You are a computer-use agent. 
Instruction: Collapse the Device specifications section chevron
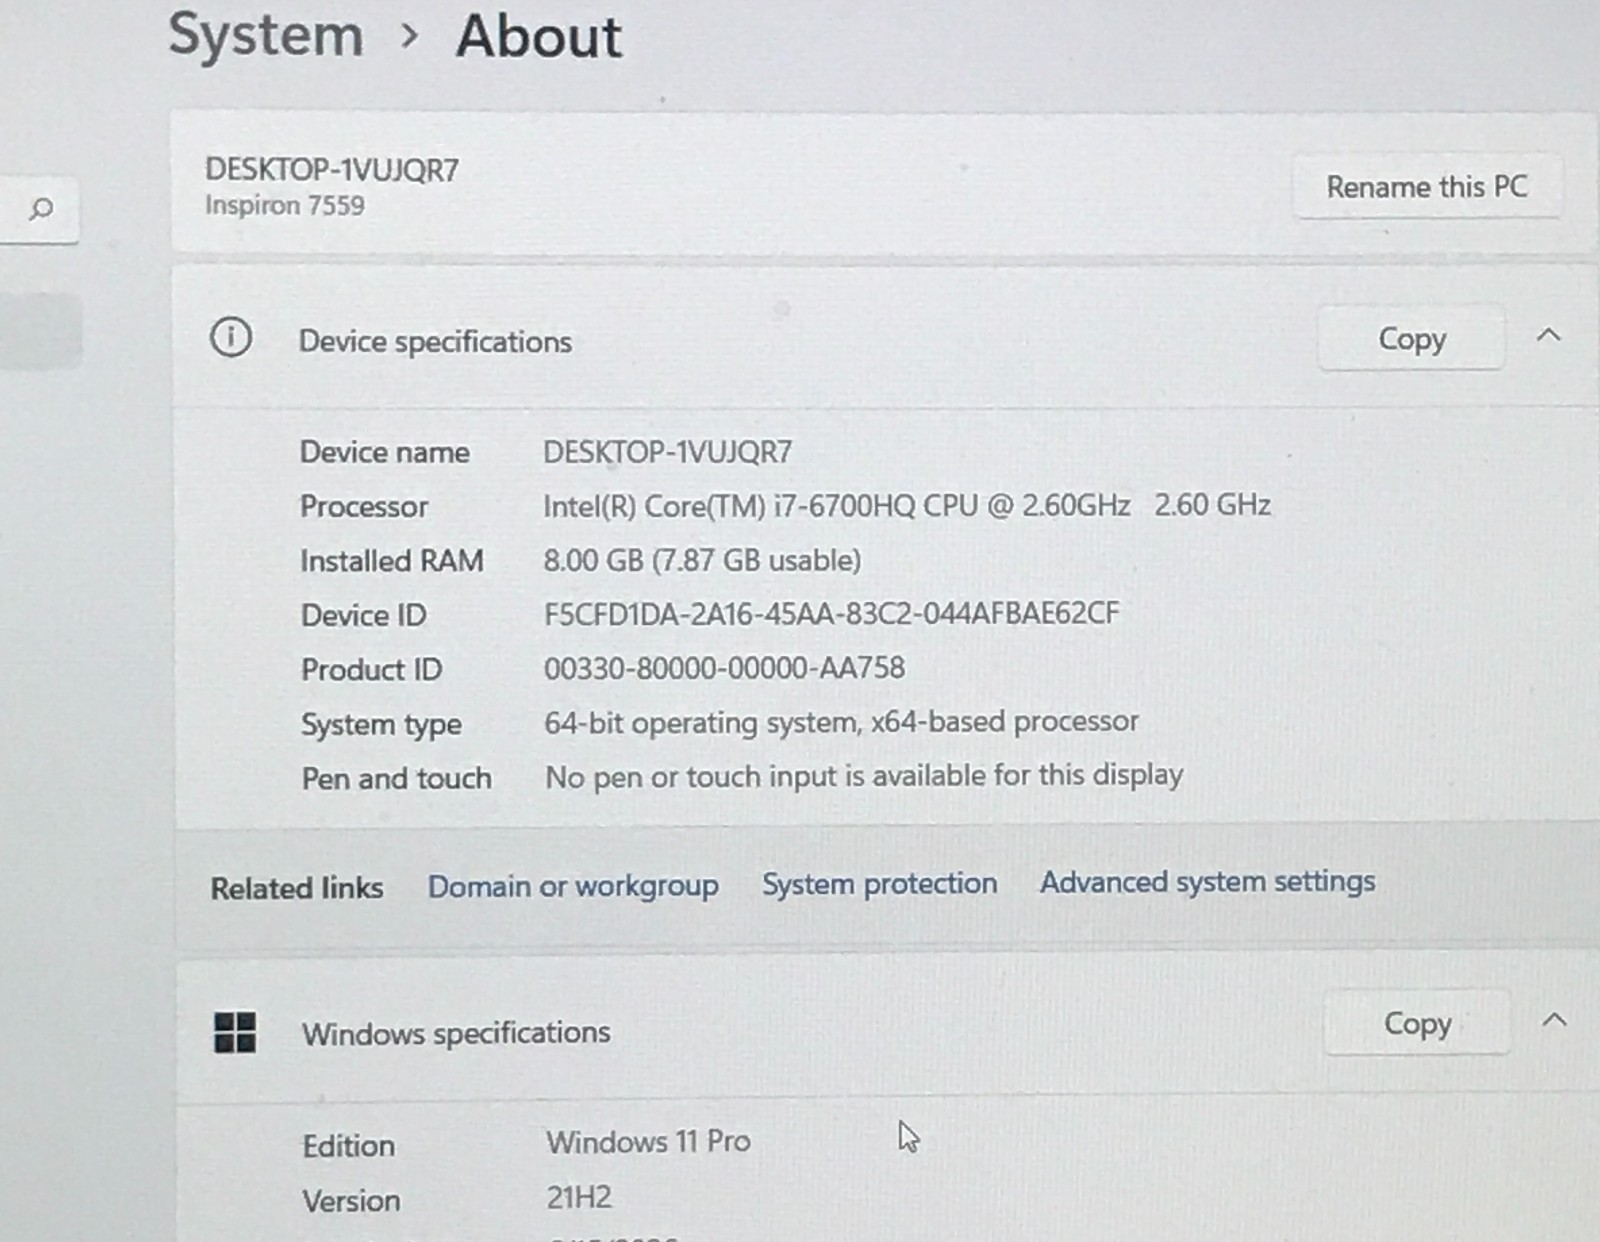(x=1548, y=336)
